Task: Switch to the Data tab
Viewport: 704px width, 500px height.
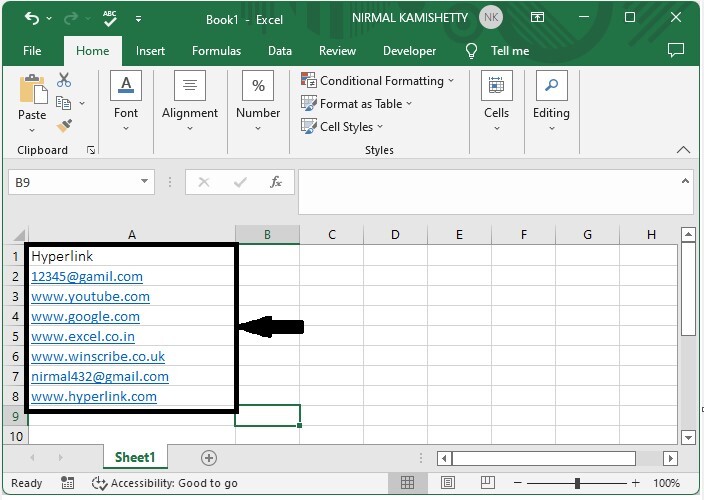Action: click(x=280, y=51)
